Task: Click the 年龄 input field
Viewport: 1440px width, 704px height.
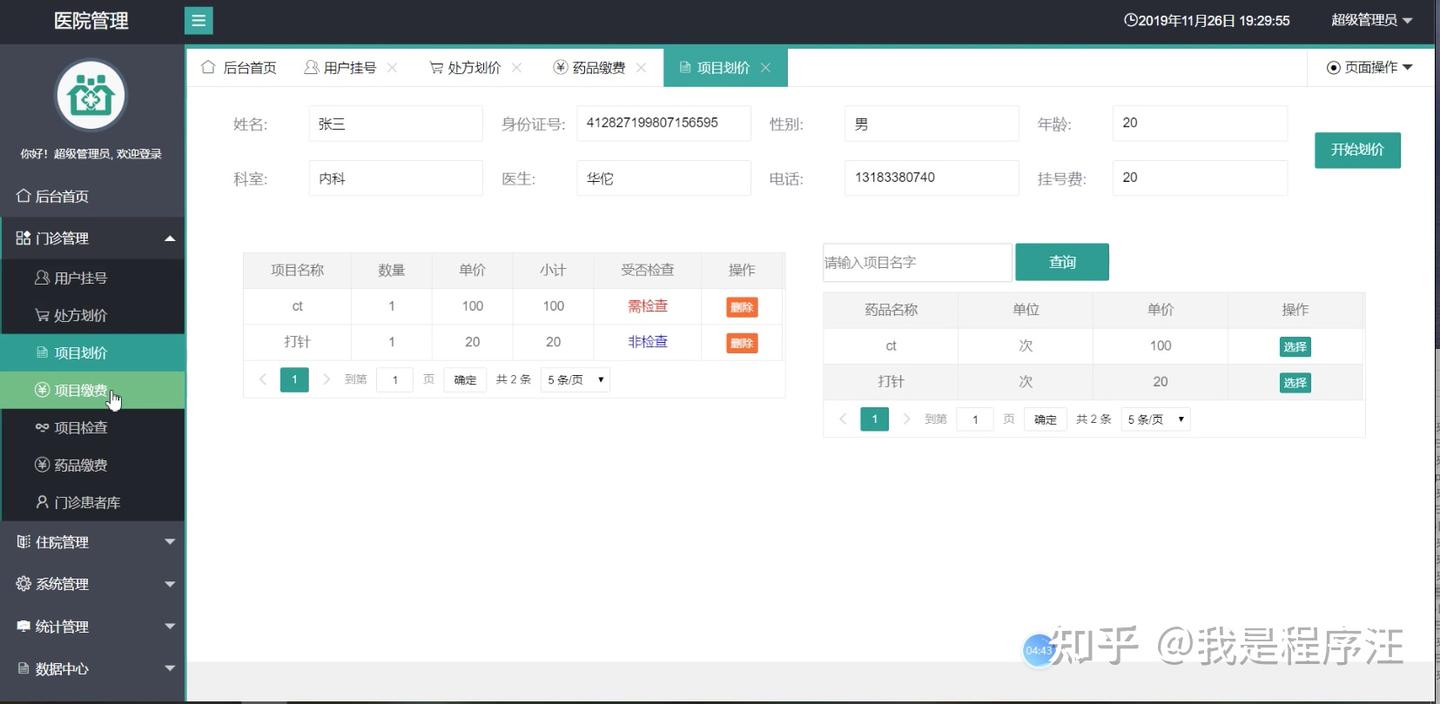Action: coord(1199,124)
